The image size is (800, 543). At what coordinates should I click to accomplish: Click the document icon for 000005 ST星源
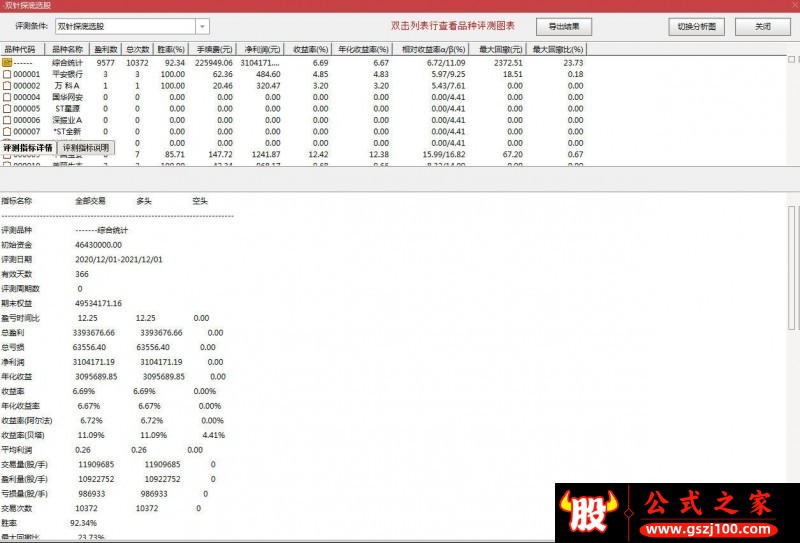7,109
